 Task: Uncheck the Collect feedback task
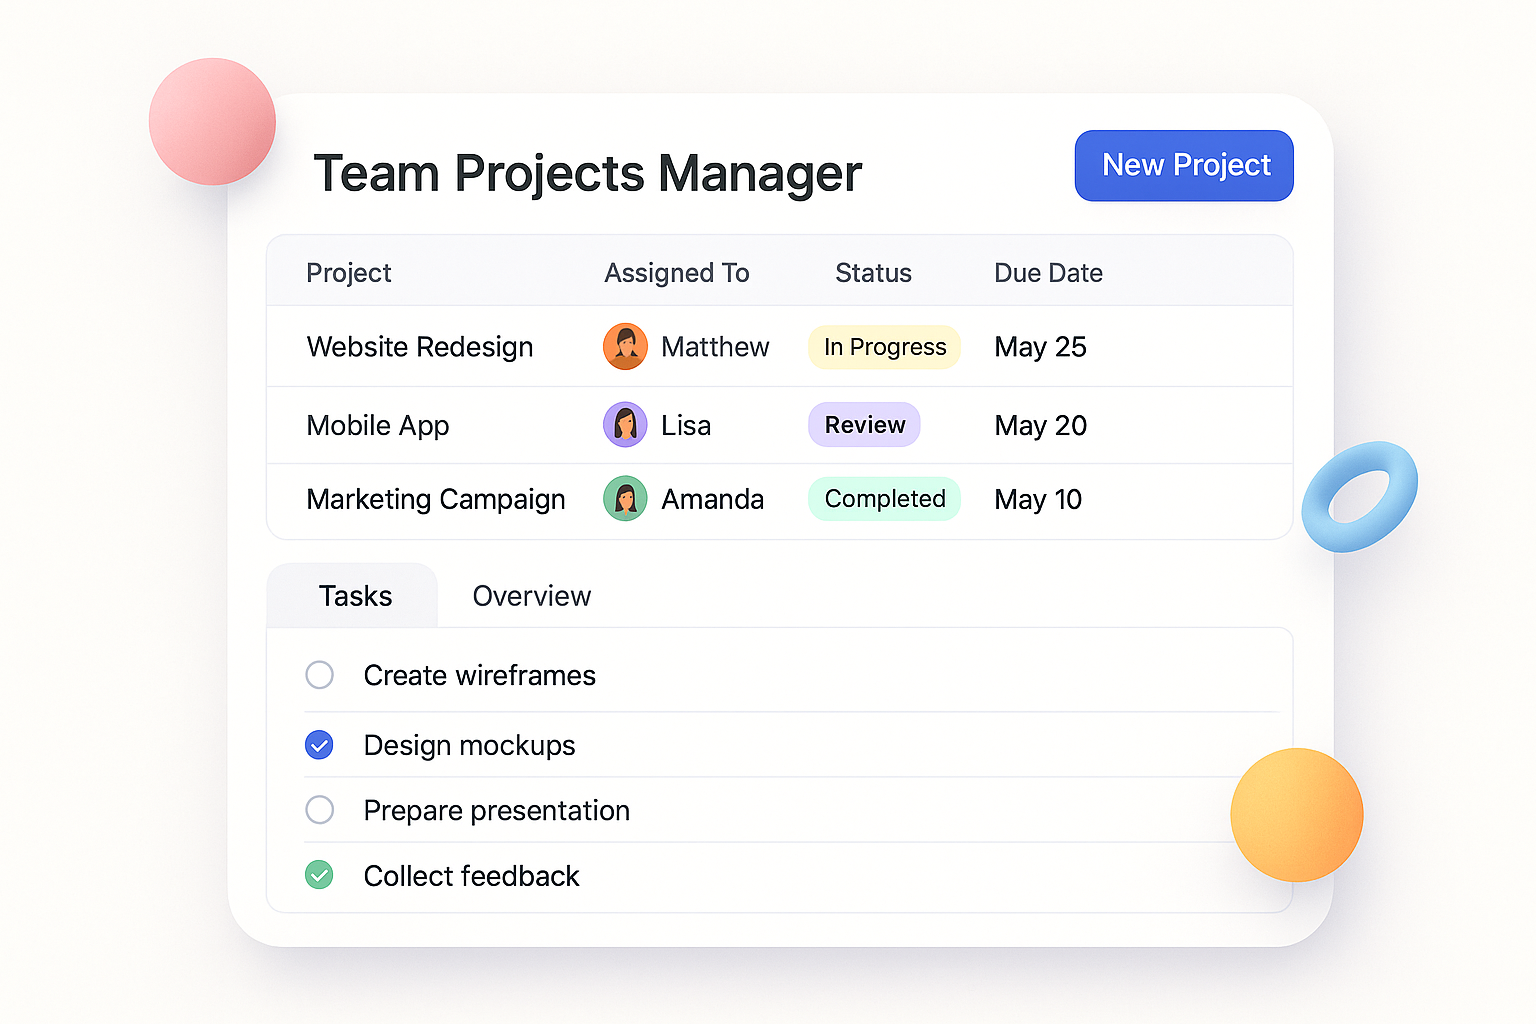coord(319,875)
